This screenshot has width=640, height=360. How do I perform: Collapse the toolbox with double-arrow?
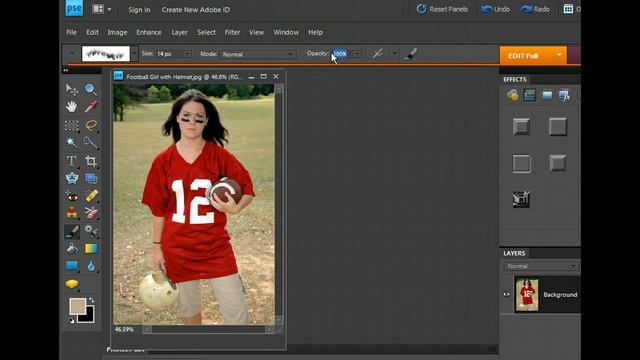65,70
